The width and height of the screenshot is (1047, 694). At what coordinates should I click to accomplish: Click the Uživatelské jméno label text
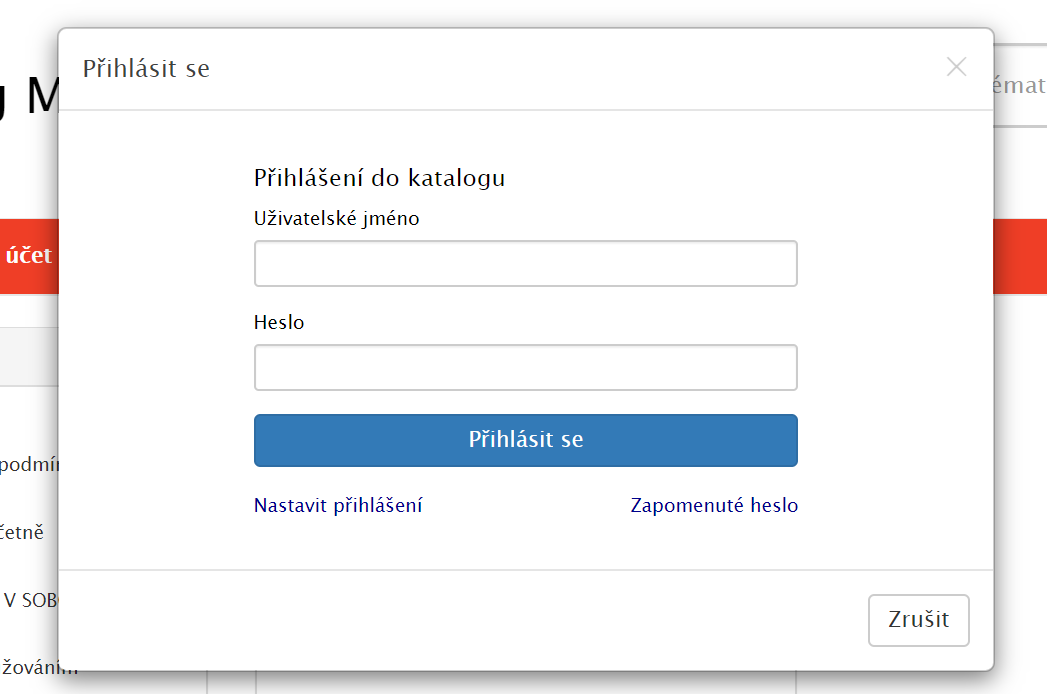coord(336,218)
